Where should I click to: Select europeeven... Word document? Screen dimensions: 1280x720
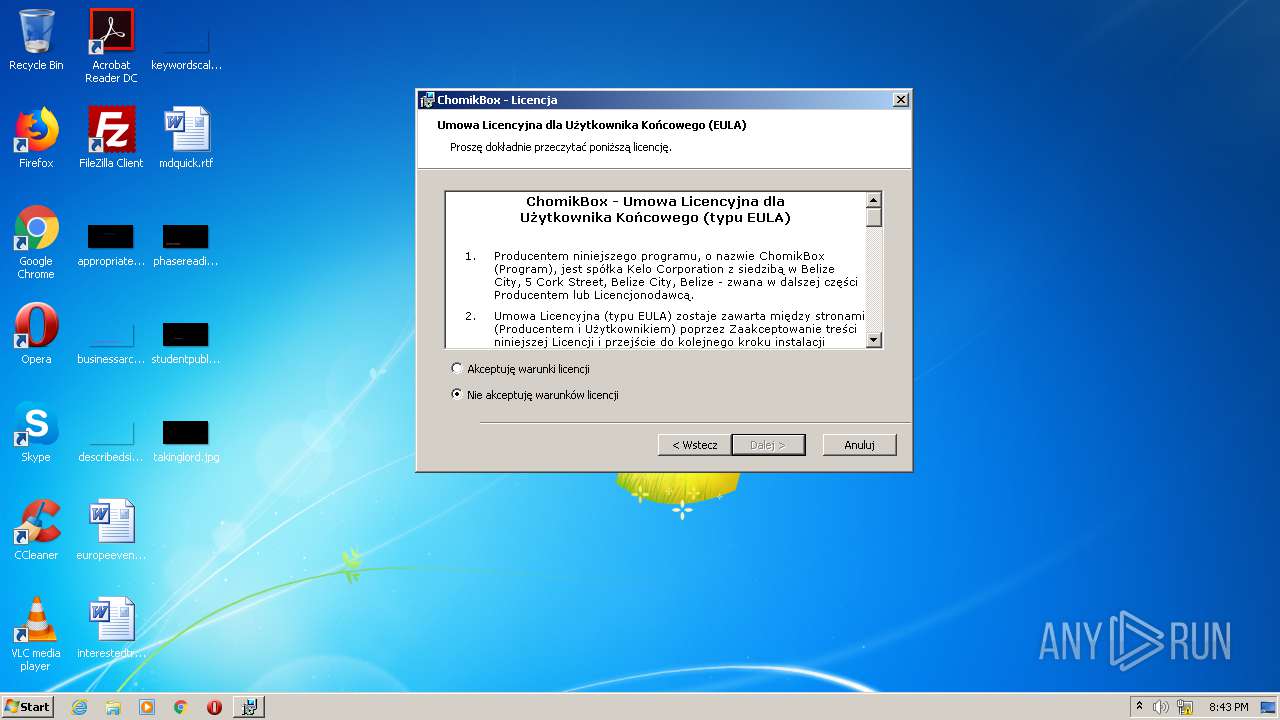(111, 530)
